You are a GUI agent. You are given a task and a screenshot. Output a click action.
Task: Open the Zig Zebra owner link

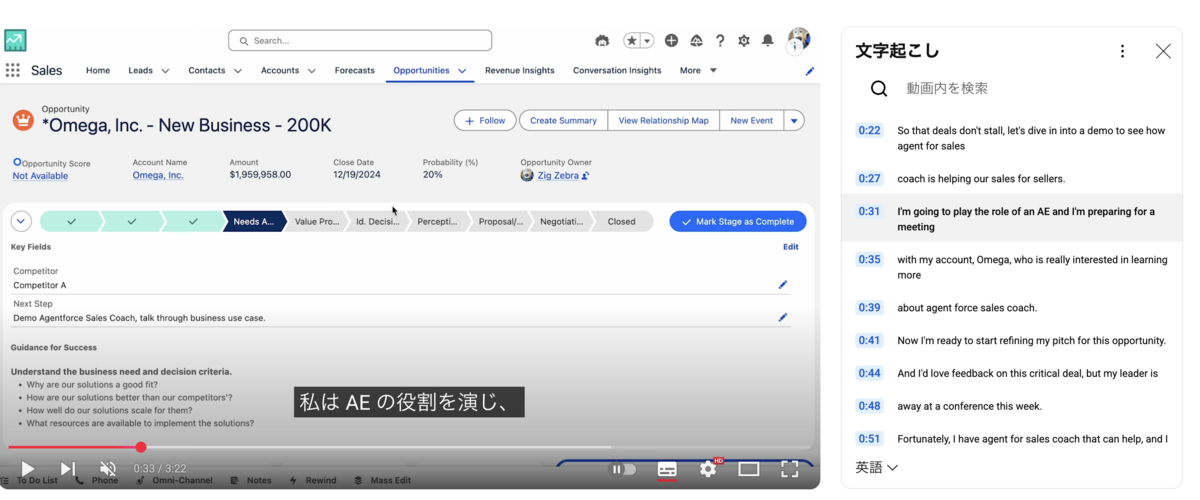558,175
